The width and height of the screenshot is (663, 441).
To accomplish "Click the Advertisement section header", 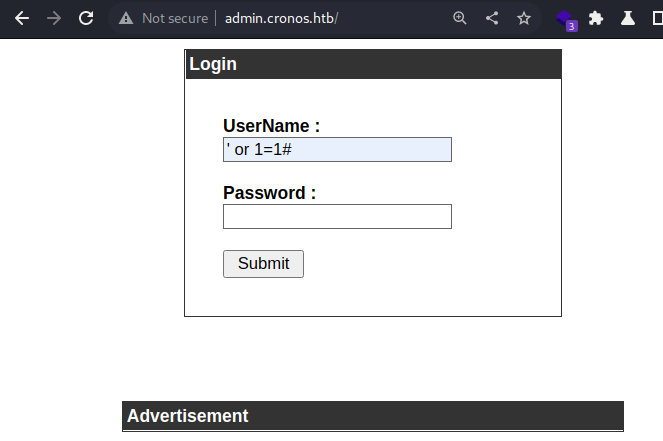I will [373, 416].
